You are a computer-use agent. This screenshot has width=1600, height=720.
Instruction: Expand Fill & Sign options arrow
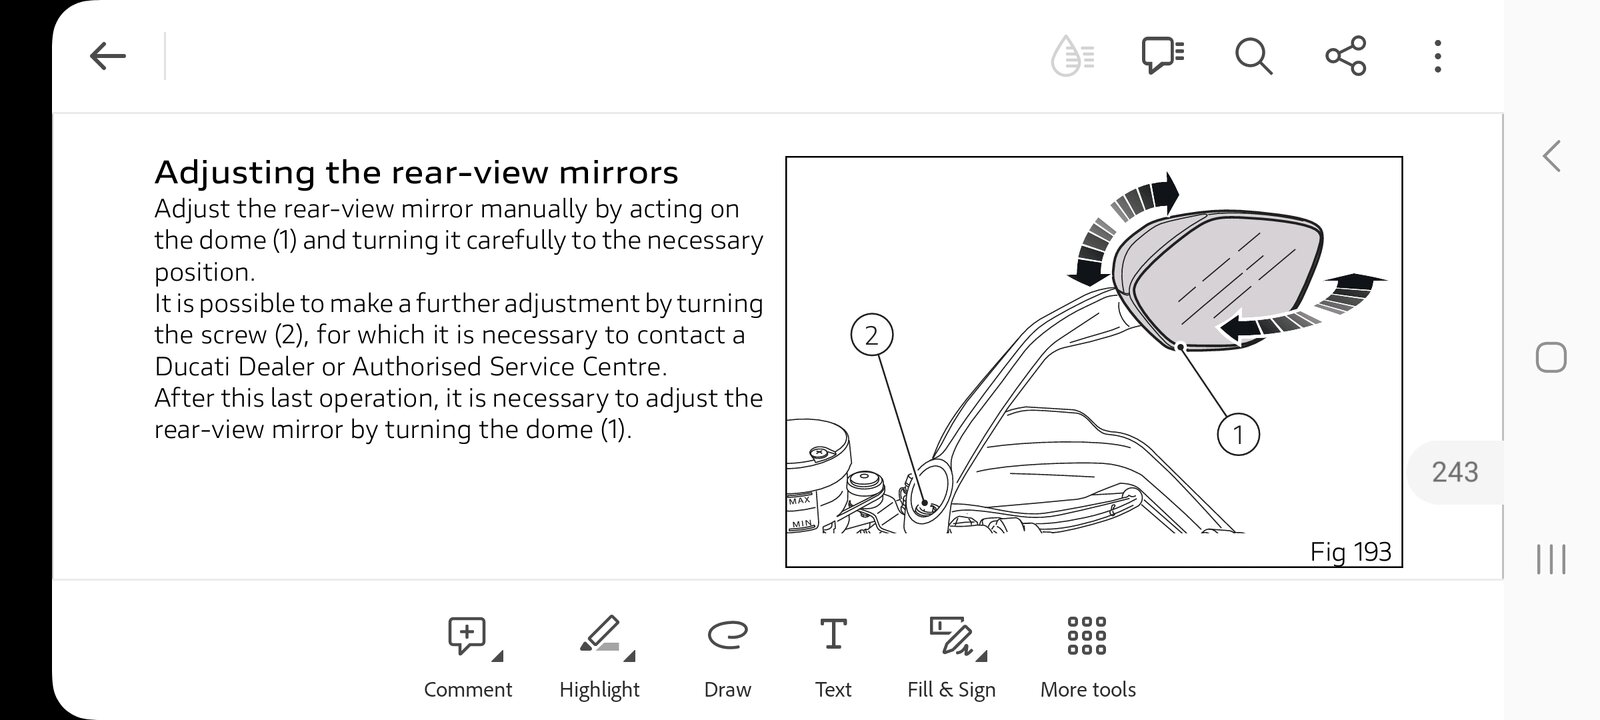[981, 656]
